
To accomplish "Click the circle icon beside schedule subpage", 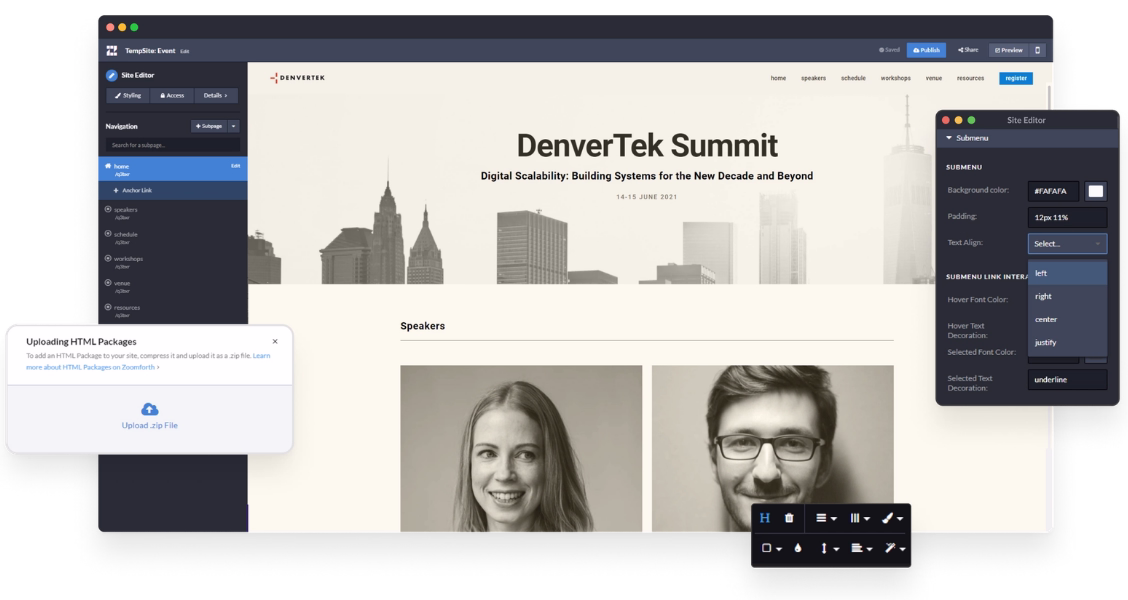I will pyautogui.click(x=108, y=234).
